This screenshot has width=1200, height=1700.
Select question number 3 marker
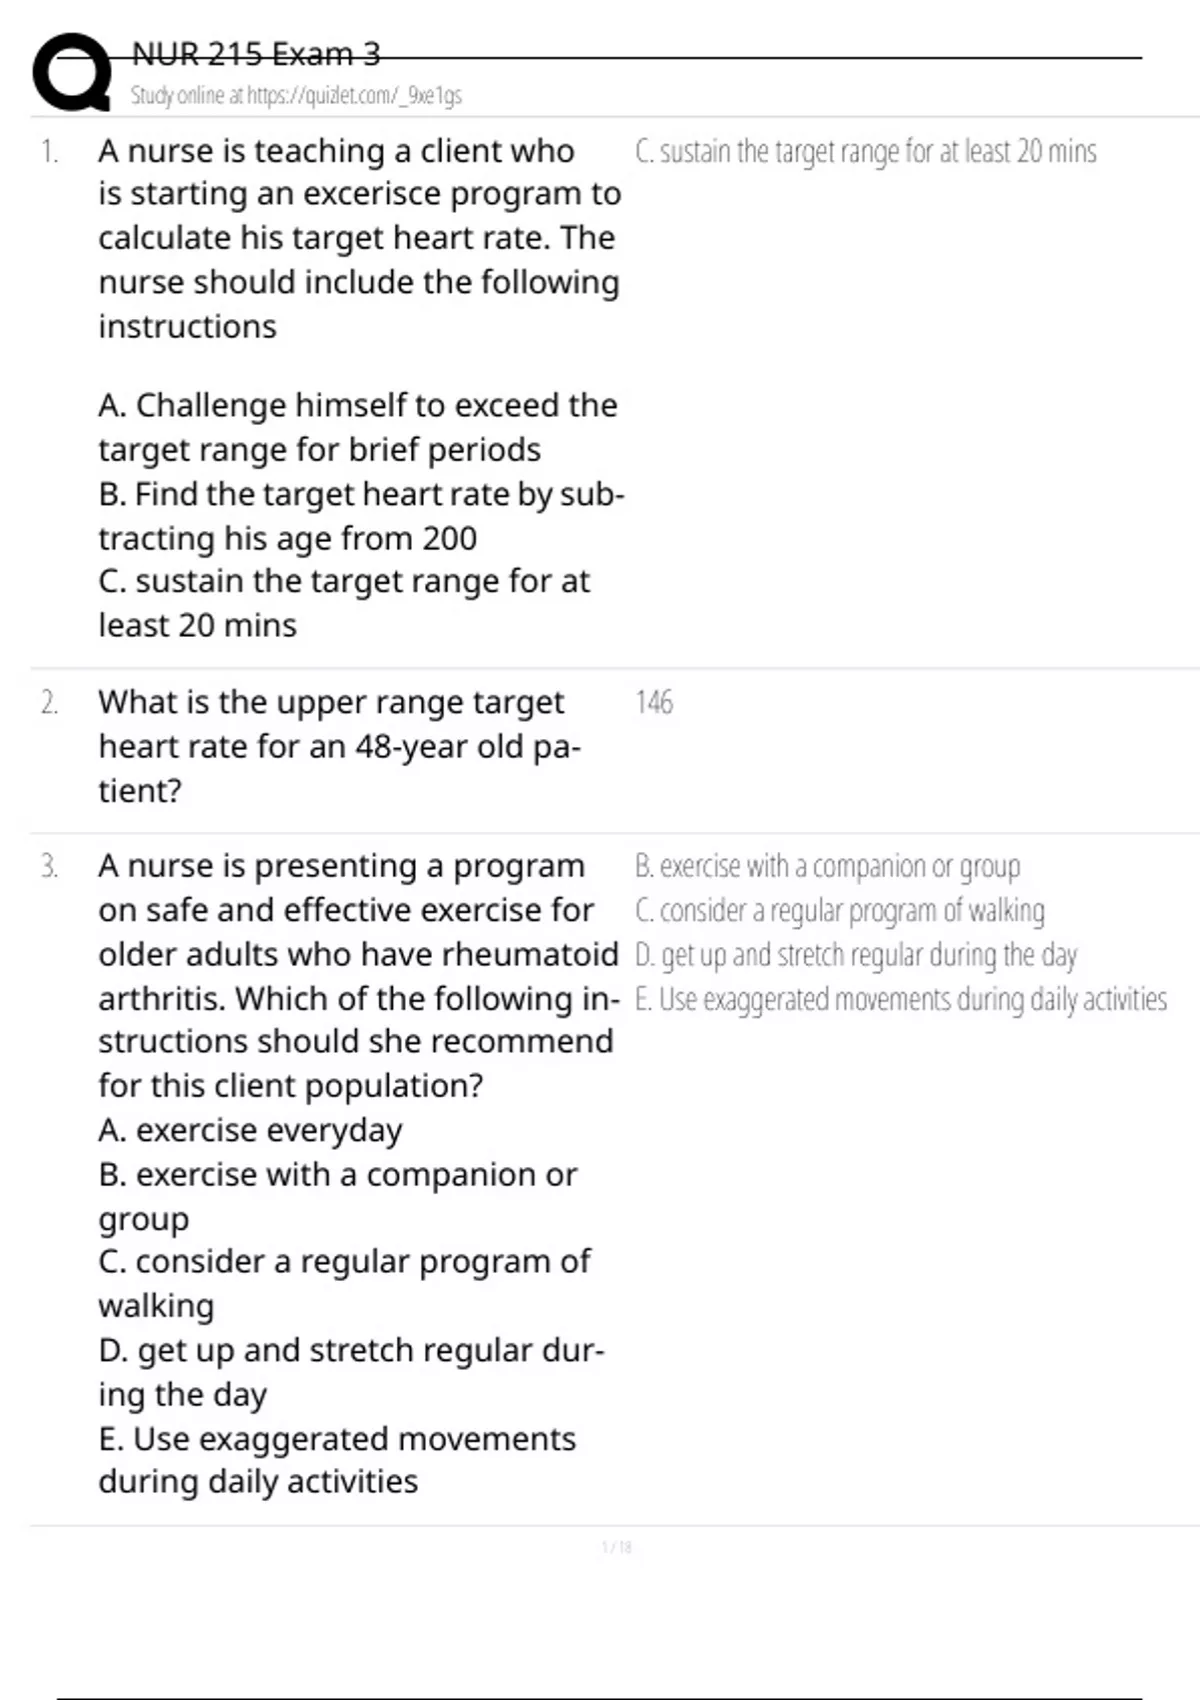click(x=49, y=866)
